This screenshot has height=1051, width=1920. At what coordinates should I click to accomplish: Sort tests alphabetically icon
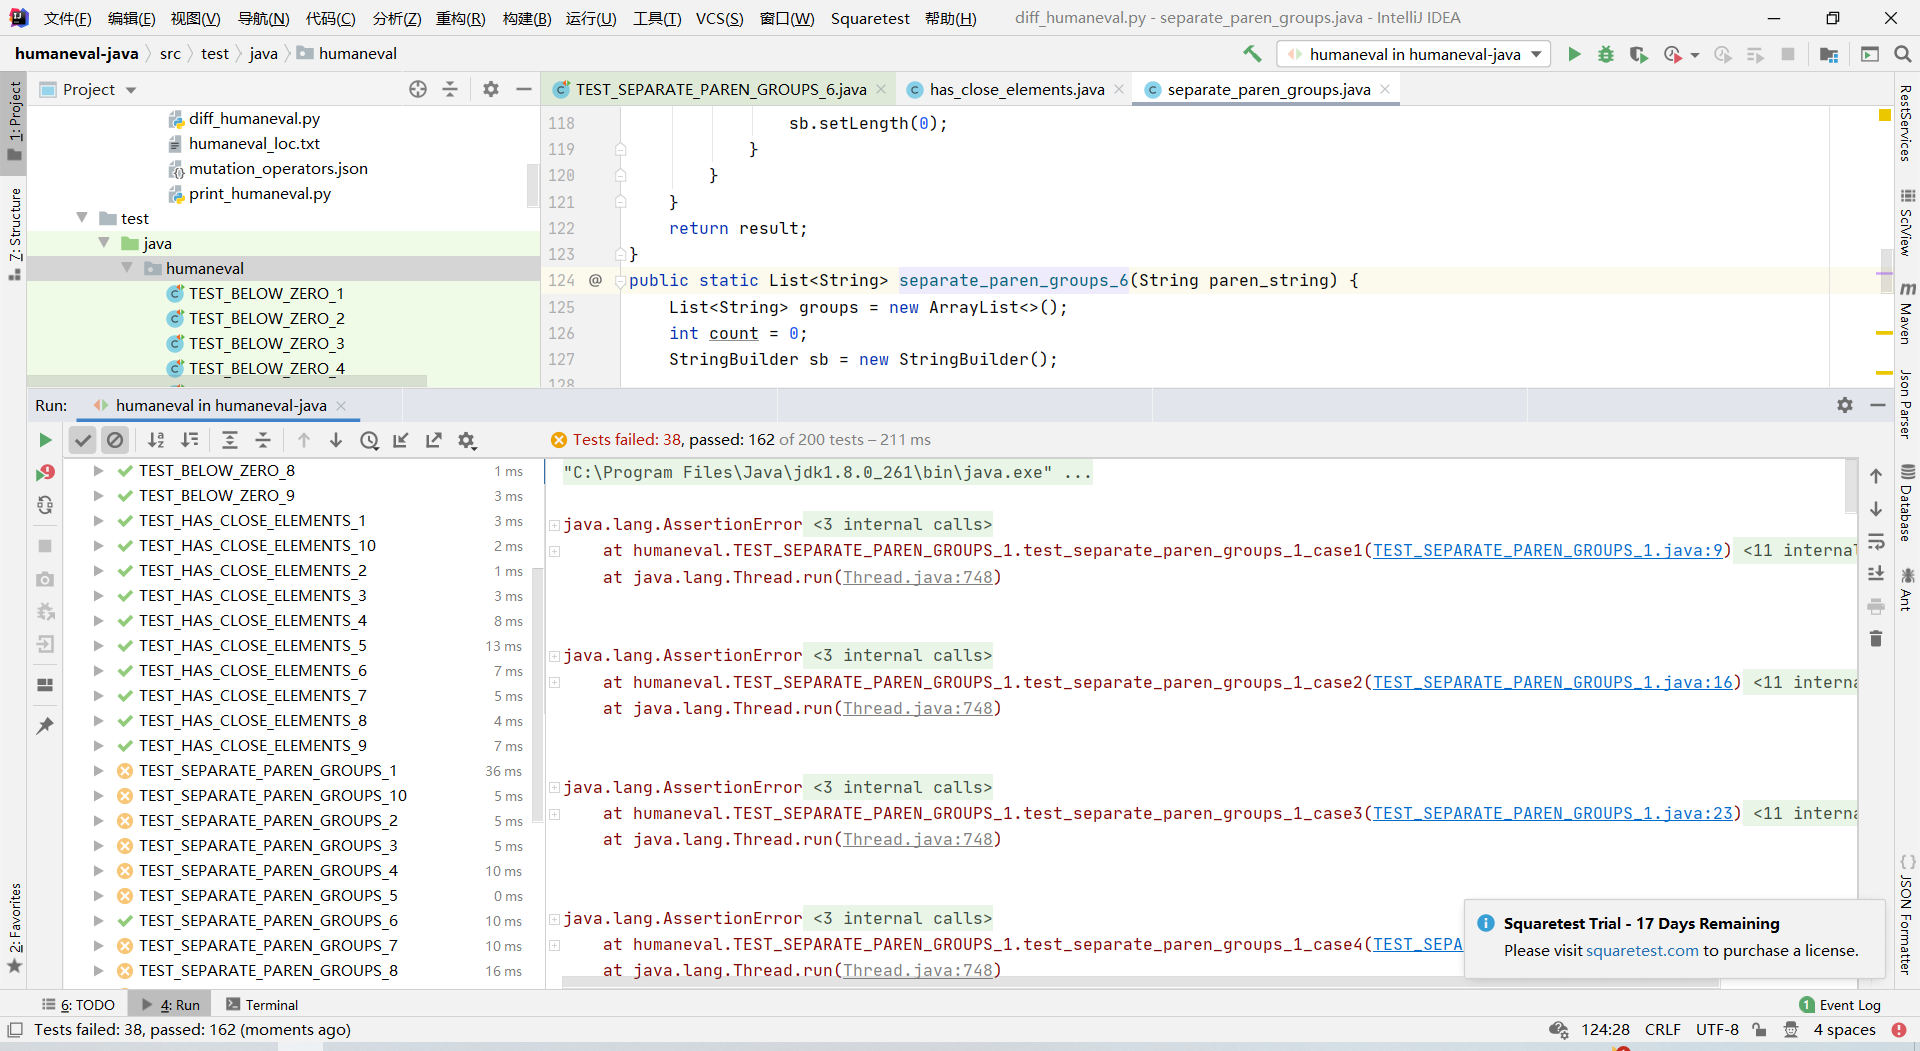(x=156, y=440)
